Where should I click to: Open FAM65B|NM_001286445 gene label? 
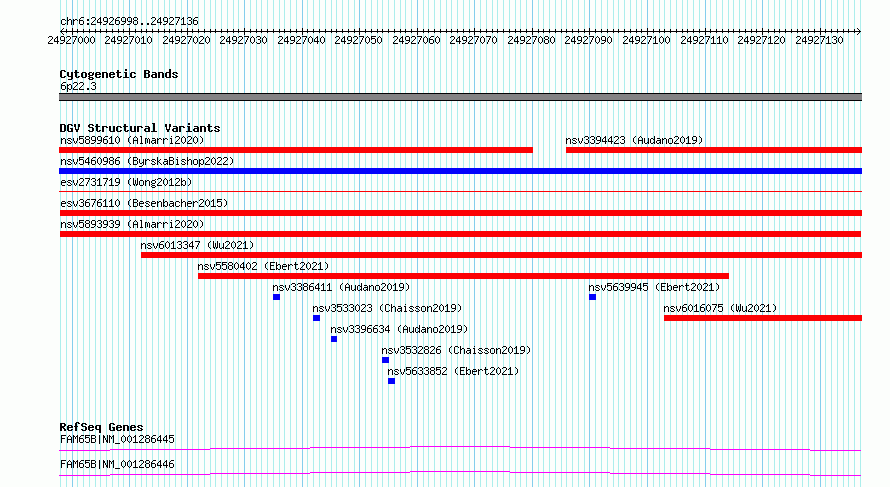(x=117, y=439)
